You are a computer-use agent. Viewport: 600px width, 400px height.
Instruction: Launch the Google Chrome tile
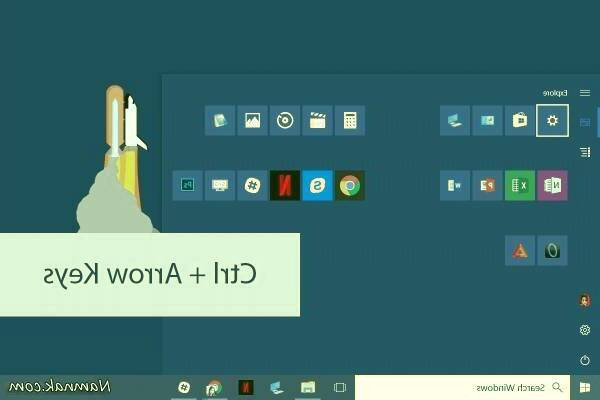click(x=349, y=185)
